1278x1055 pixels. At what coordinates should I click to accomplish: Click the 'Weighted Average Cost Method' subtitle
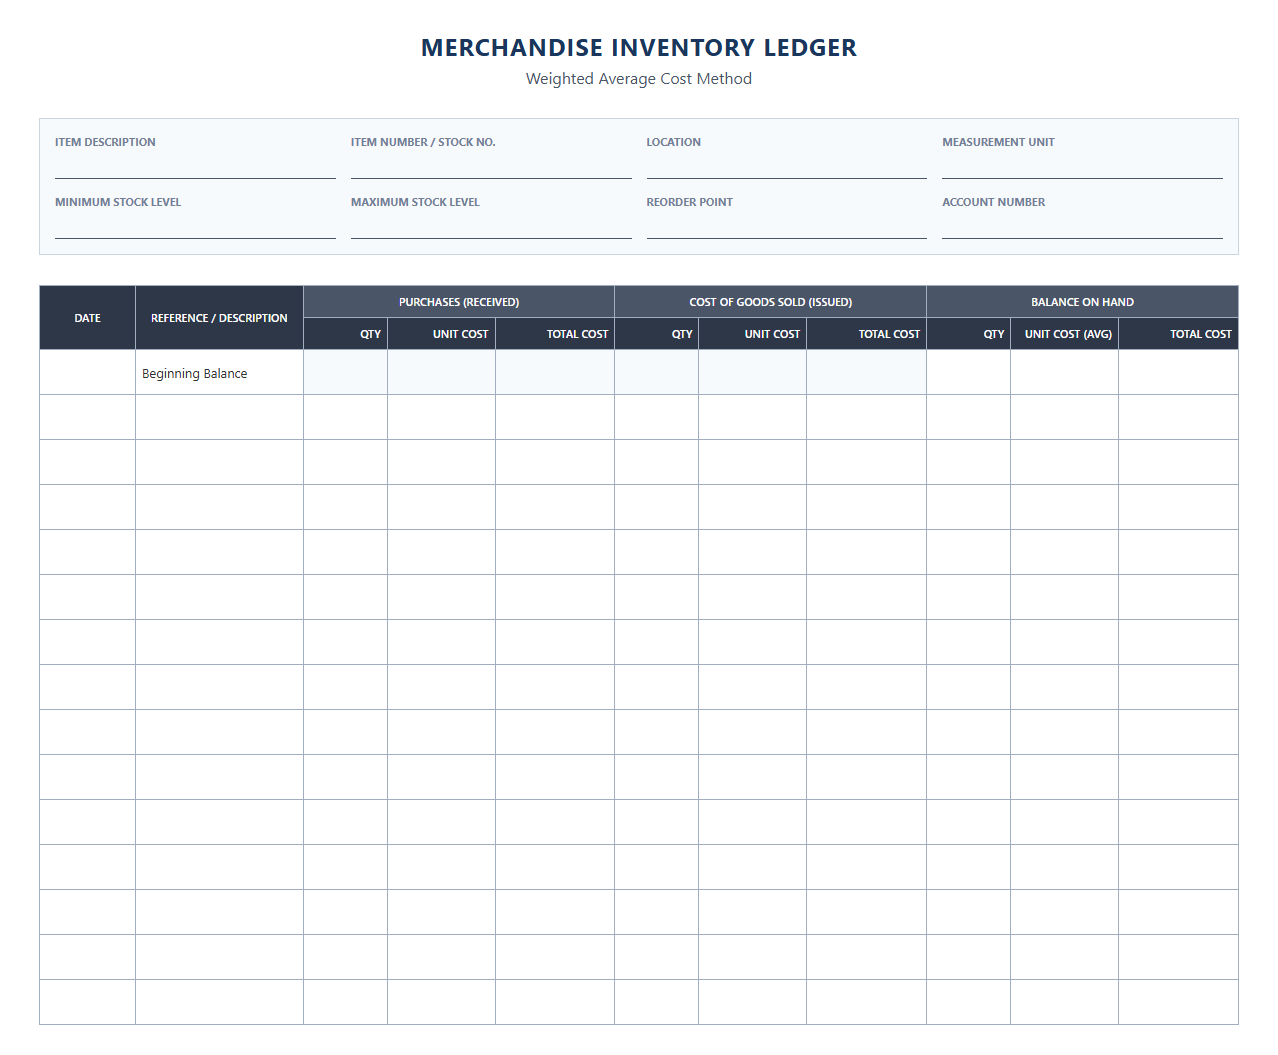[x=639, y=79]
